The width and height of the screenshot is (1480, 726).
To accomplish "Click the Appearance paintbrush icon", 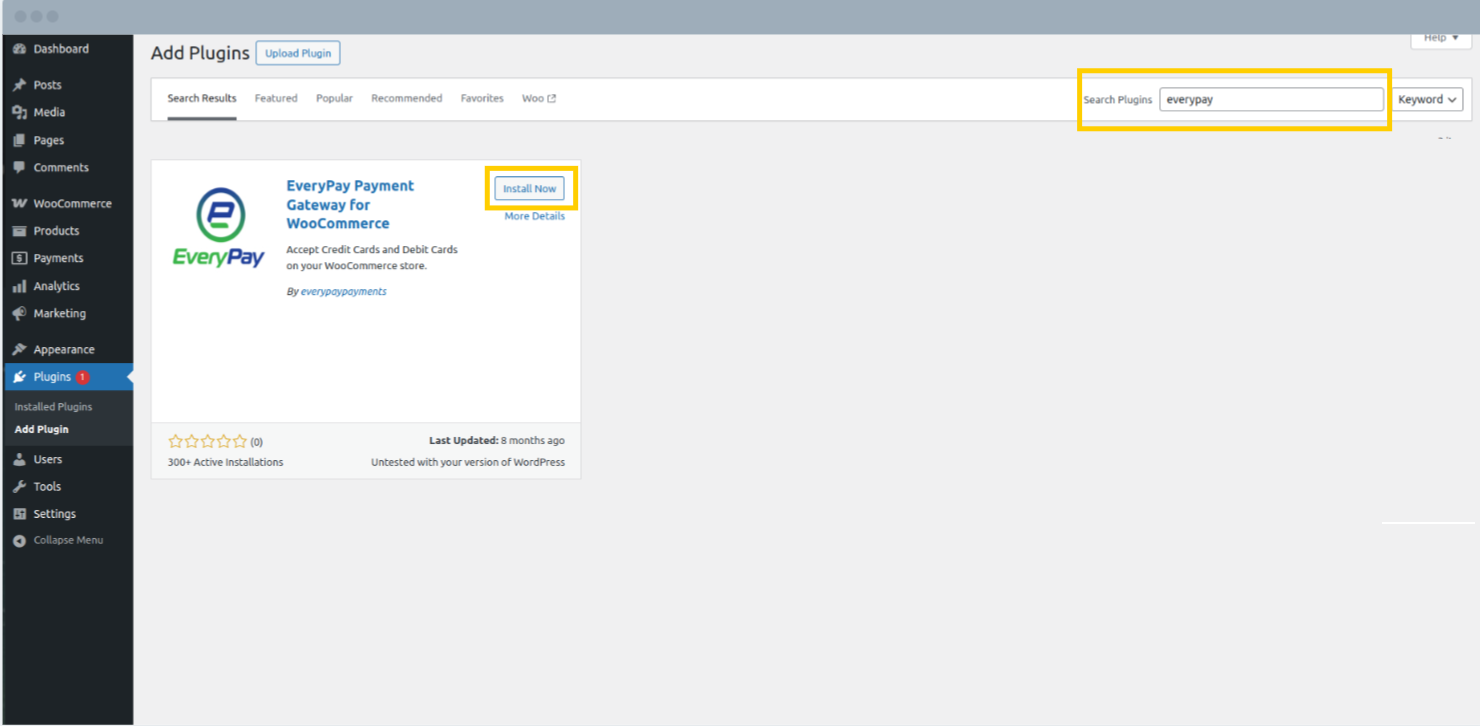I will pos(19,350).
